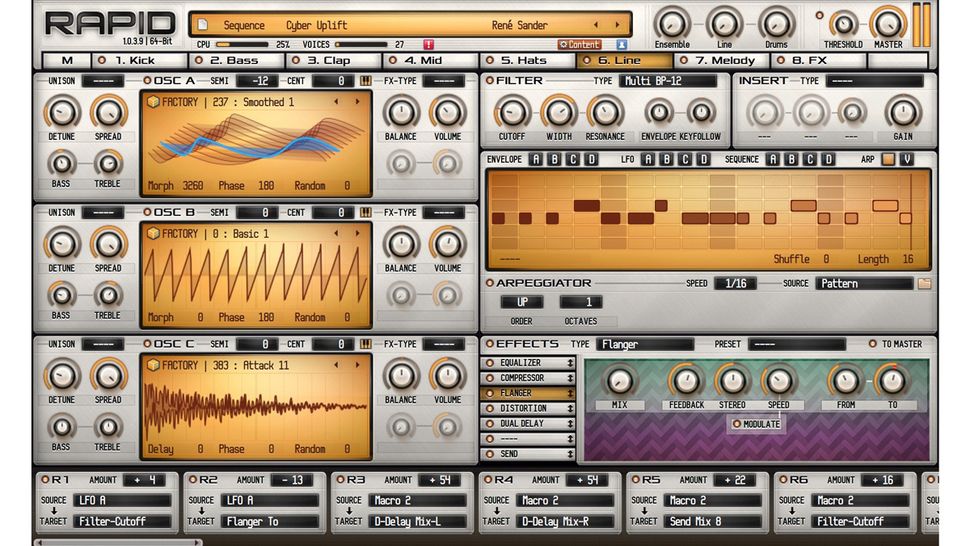The height and width of the screenshot is (546, 970).
Task: Select Sequence C modulation button
Action: pos(810,160)
